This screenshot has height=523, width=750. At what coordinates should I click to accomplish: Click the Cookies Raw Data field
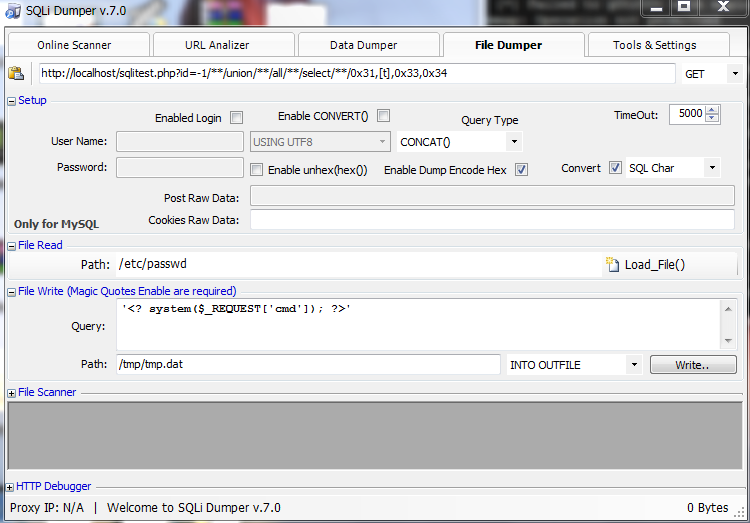pyautogui.click(x=492, y=220)
